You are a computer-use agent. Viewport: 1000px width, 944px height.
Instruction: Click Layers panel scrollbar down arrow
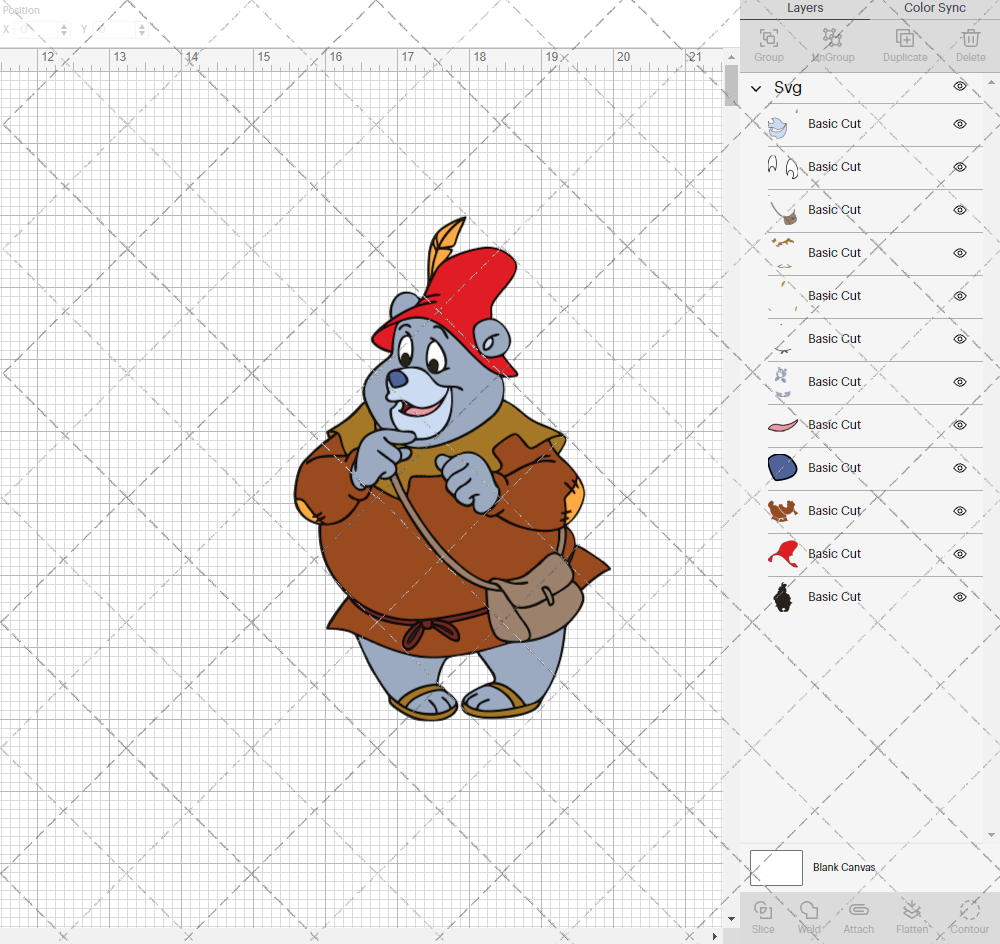991,834
